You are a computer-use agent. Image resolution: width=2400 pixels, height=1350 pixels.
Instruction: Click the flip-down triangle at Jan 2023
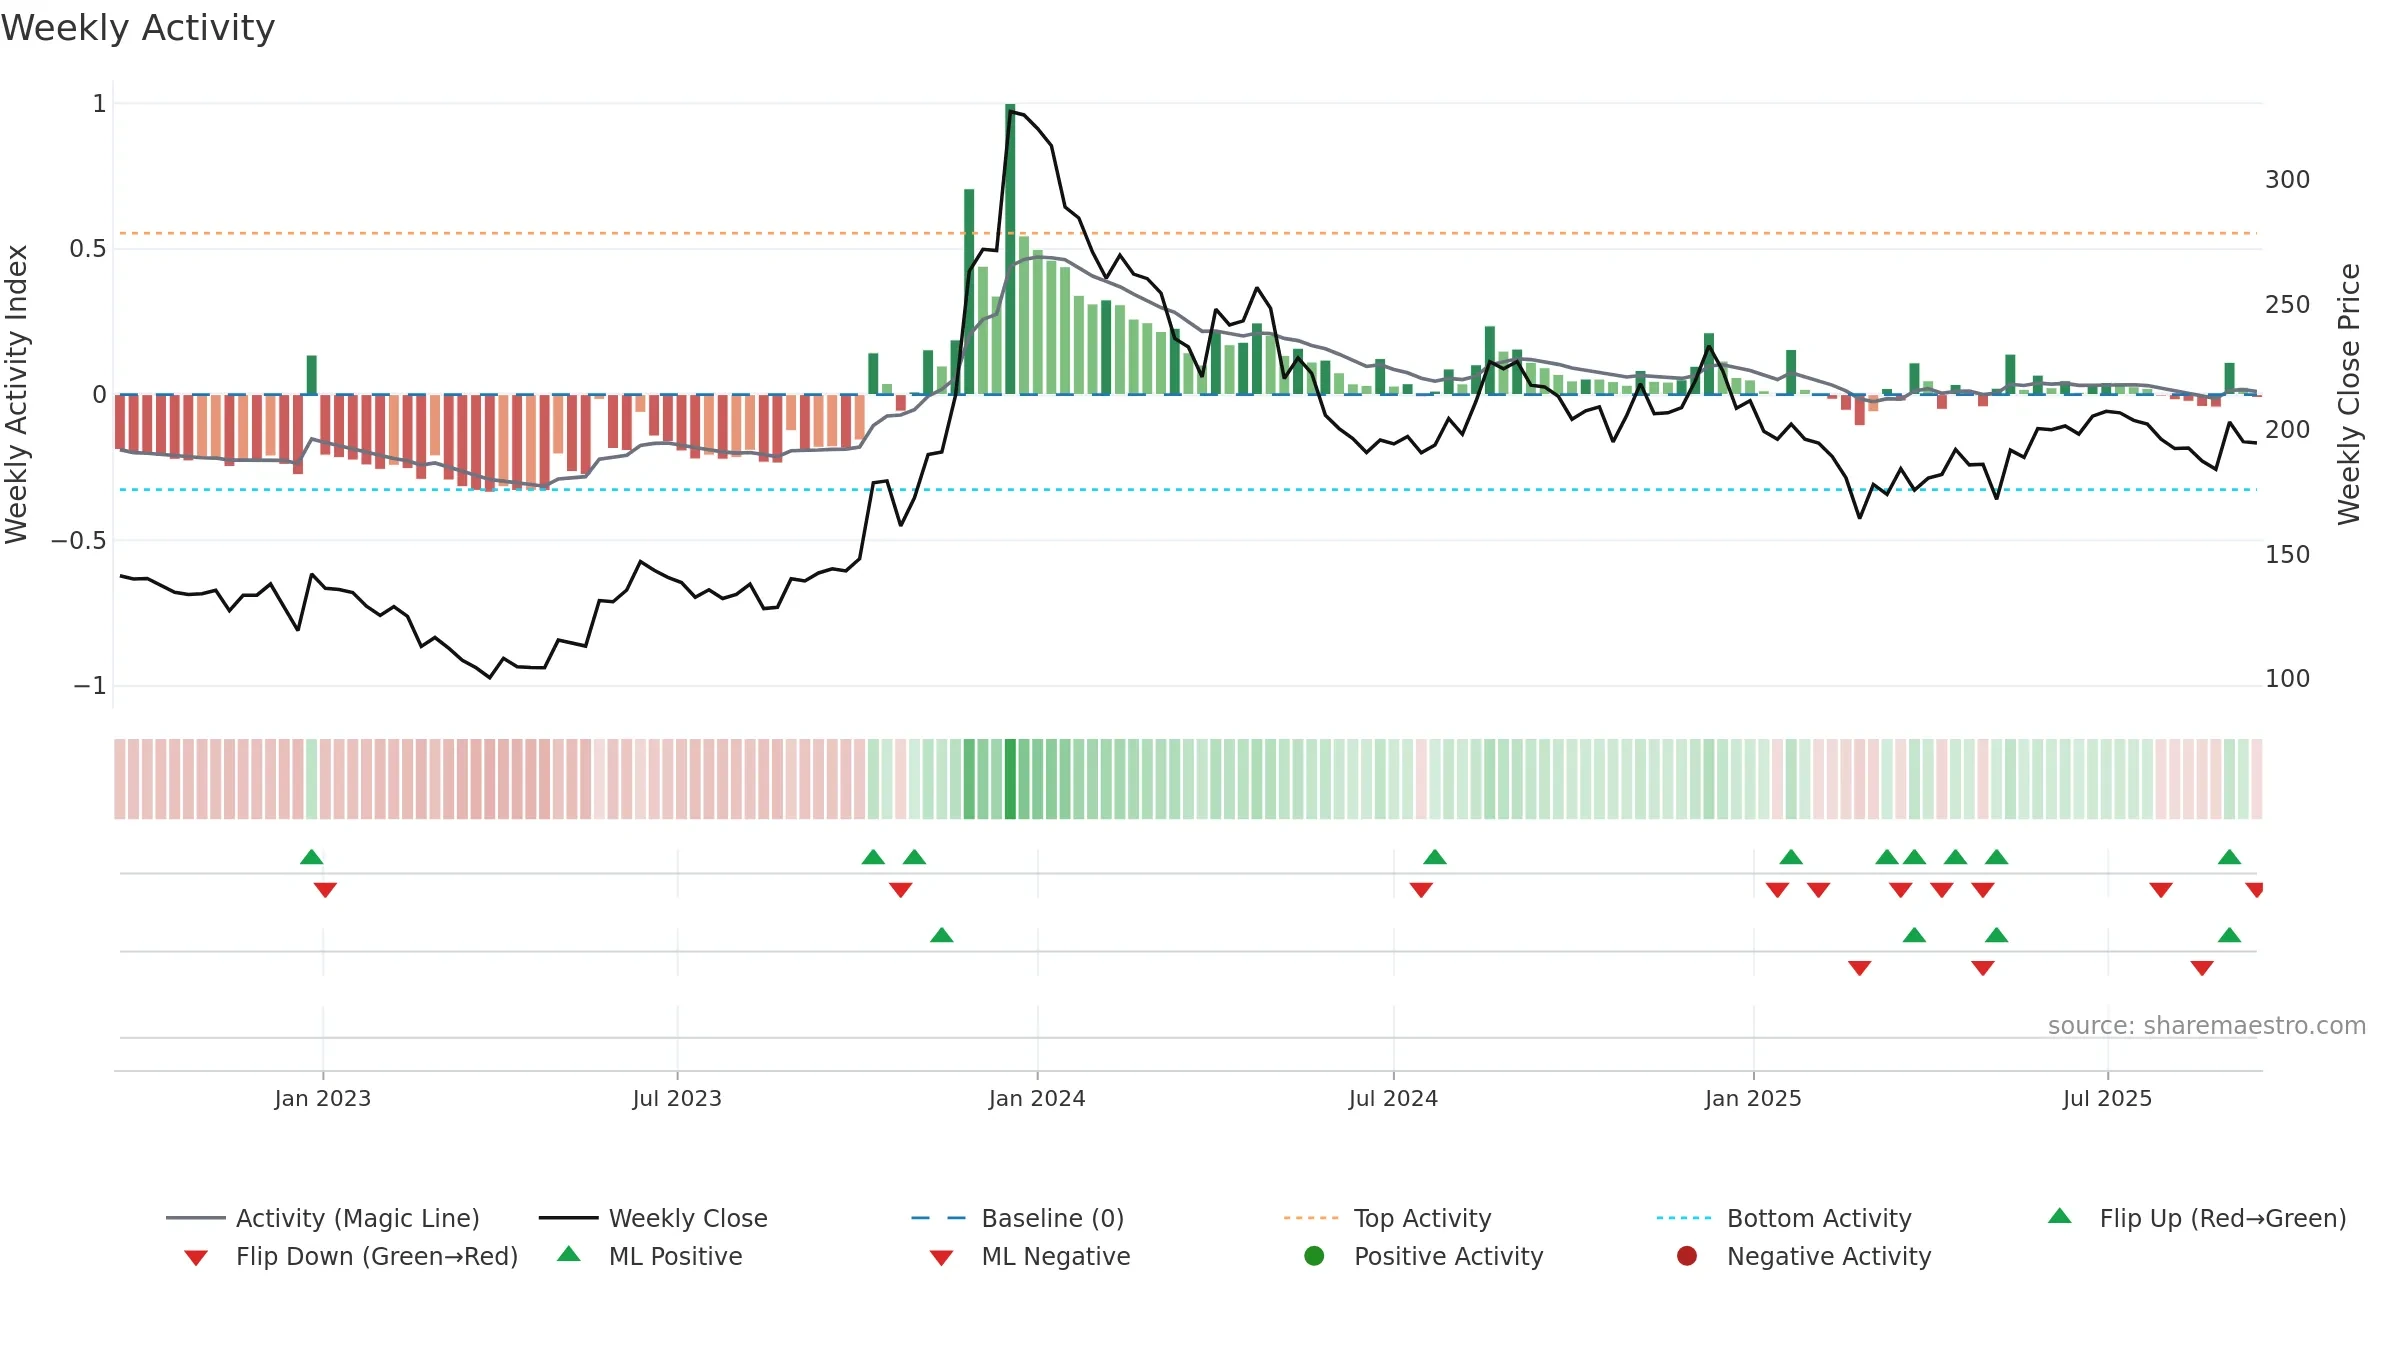click(x=325, y=889)
